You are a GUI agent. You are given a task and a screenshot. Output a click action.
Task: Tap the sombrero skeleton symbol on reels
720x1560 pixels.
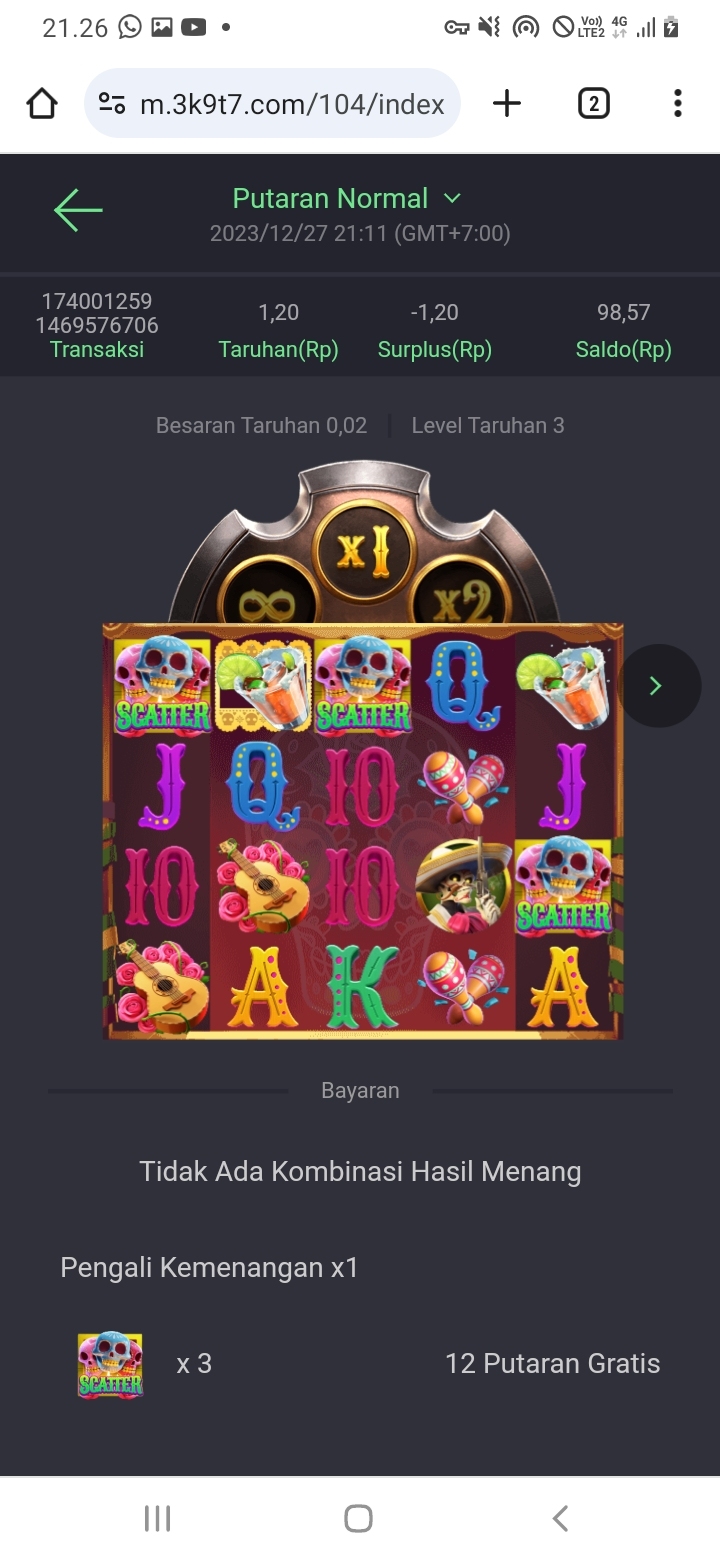point(463,886)
